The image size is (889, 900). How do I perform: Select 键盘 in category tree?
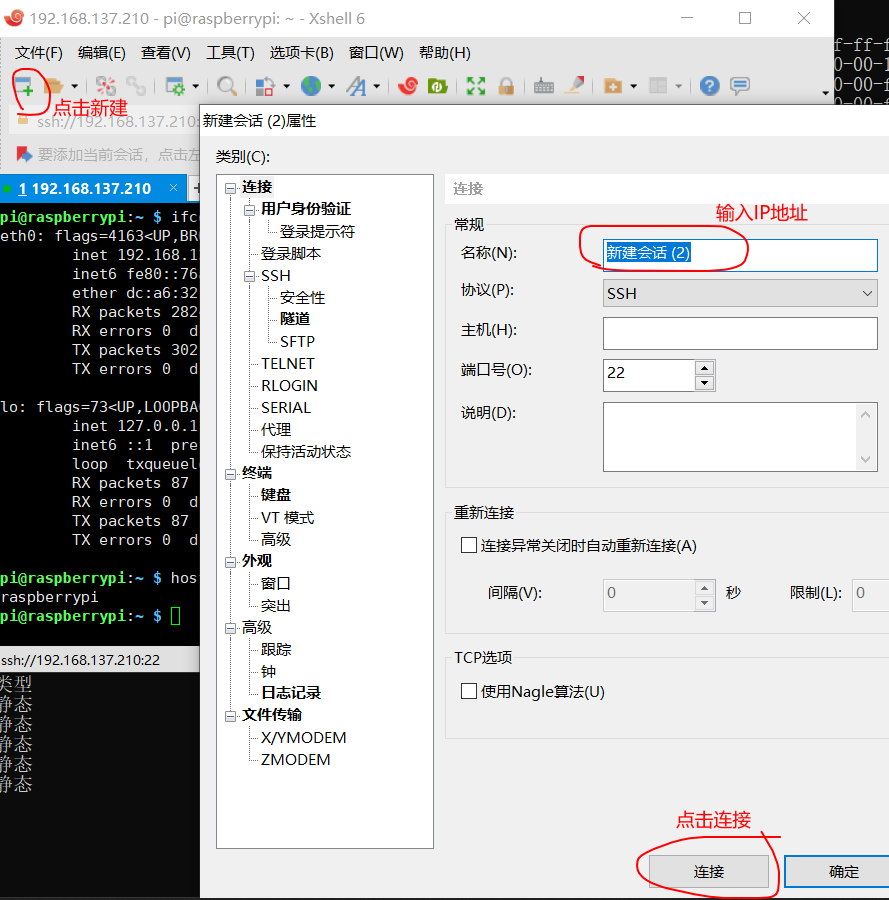276,495
